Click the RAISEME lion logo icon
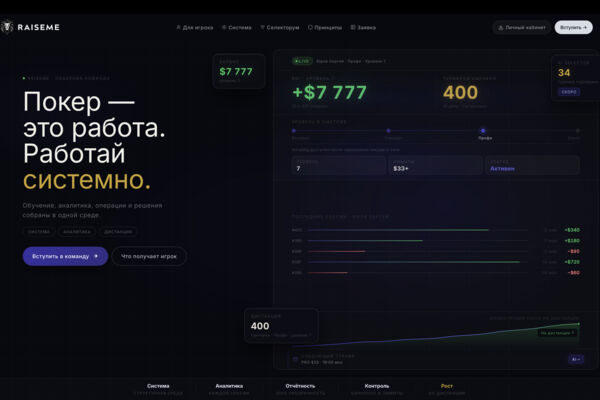 (7, 27)
